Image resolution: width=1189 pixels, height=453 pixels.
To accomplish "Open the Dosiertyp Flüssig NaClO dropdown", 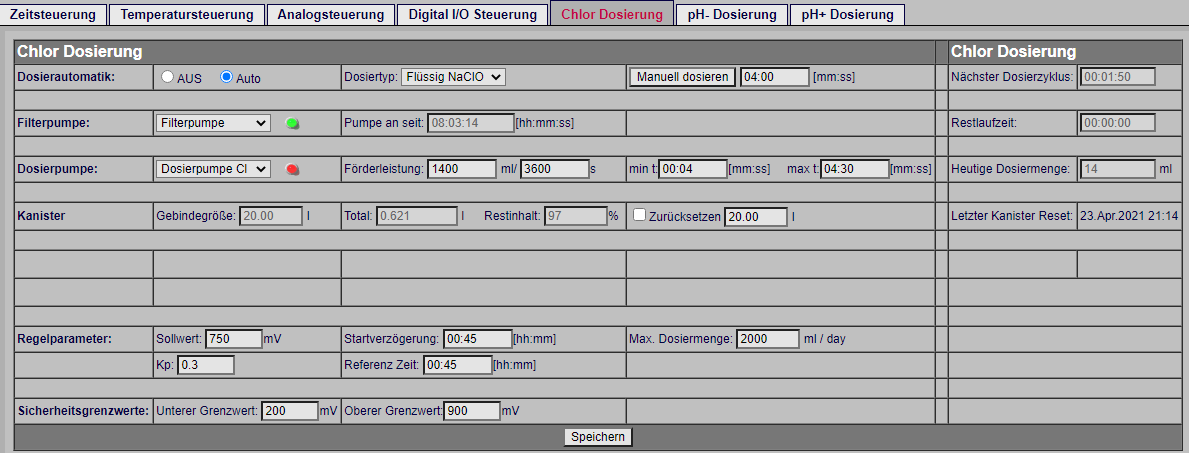I will click(x=453, y=77).
